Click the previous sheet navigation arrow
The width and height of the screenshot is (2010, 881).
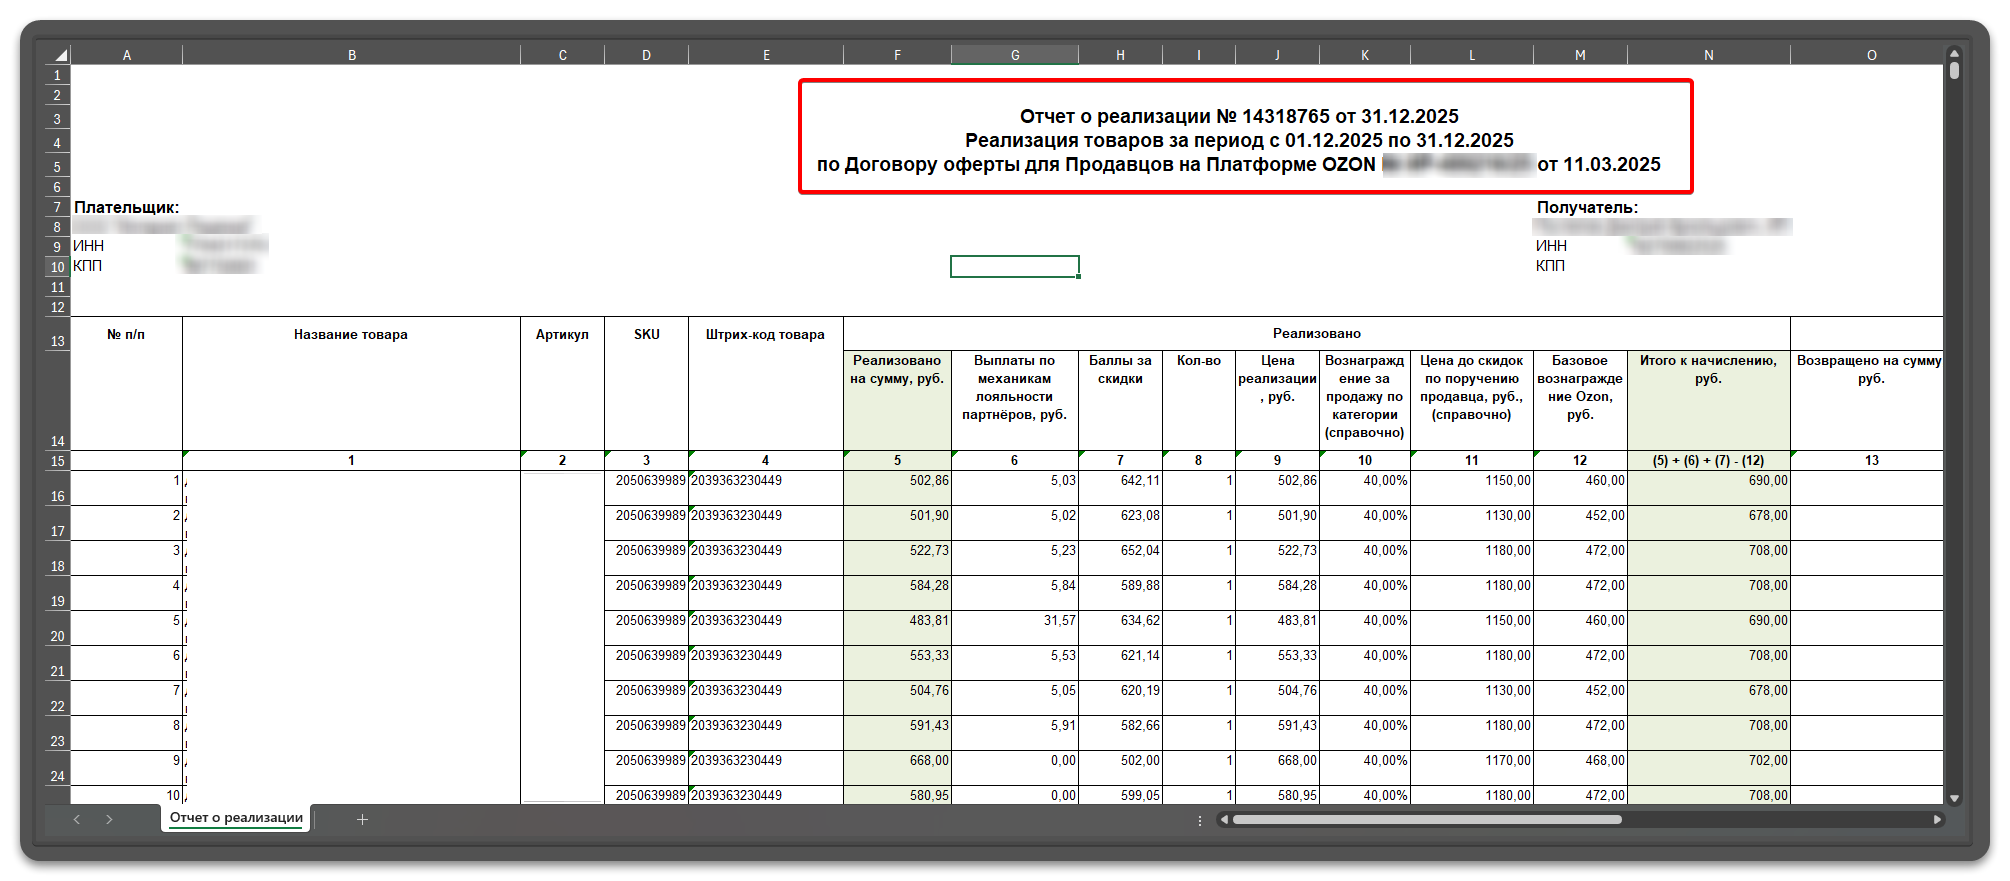[x=77, y=819]
